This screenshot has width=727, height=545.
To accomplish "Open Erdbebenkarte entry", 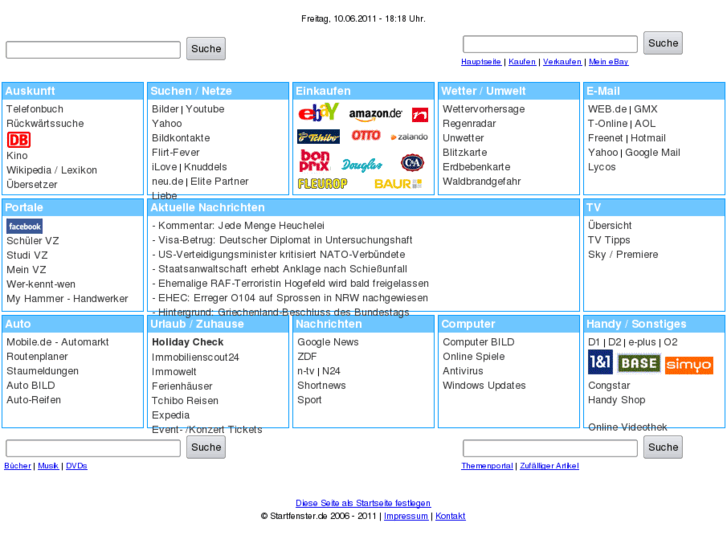I will (477, 167).
